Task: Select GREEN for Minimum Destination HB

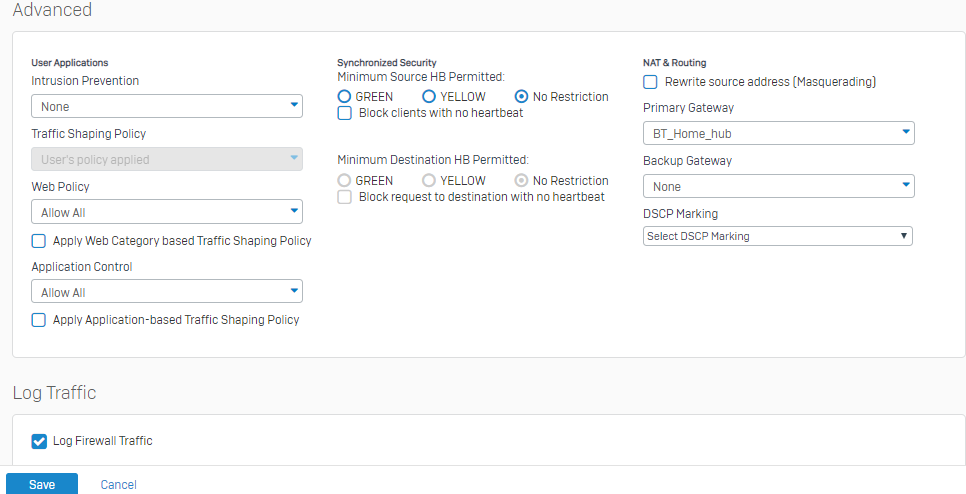Action: tap(344, 180)
